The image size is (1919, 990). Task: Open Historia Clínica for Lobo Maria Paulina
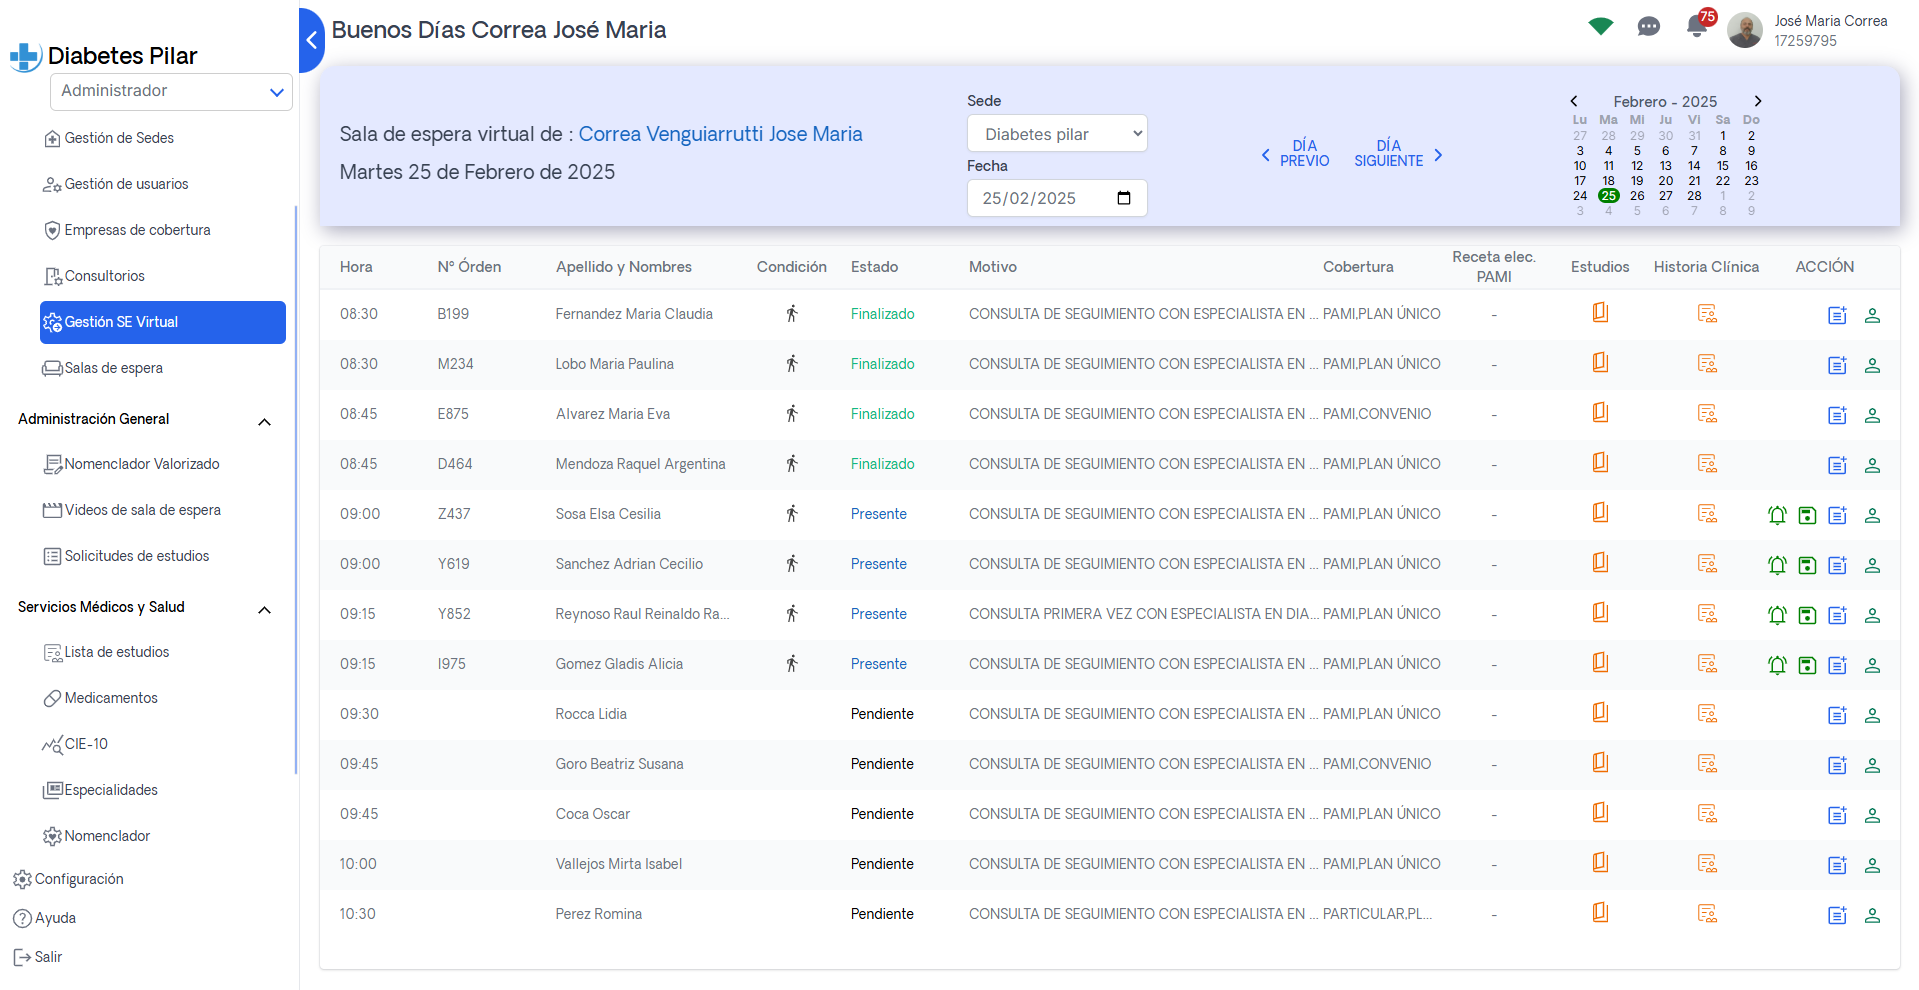[x=1707, y=363]
